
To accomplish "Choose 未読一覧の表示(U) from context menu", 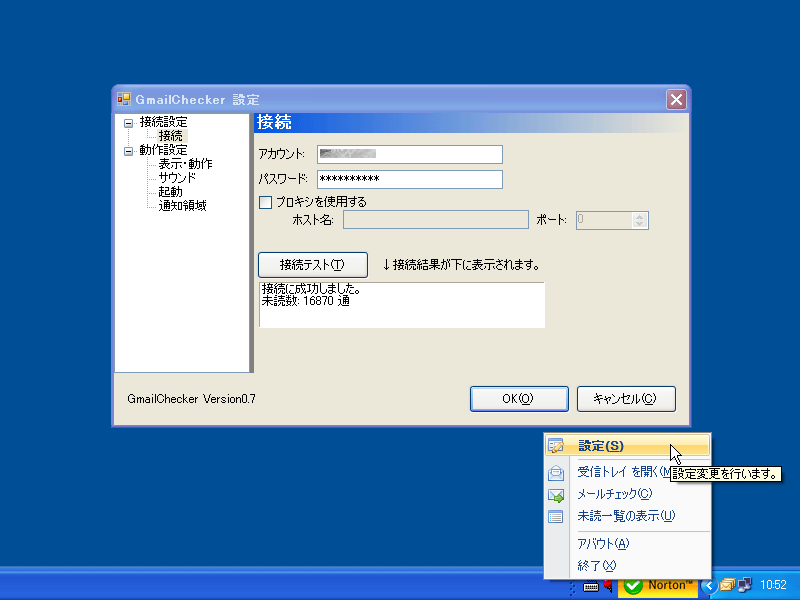I will pyautogui.click(x=628, y=516).
